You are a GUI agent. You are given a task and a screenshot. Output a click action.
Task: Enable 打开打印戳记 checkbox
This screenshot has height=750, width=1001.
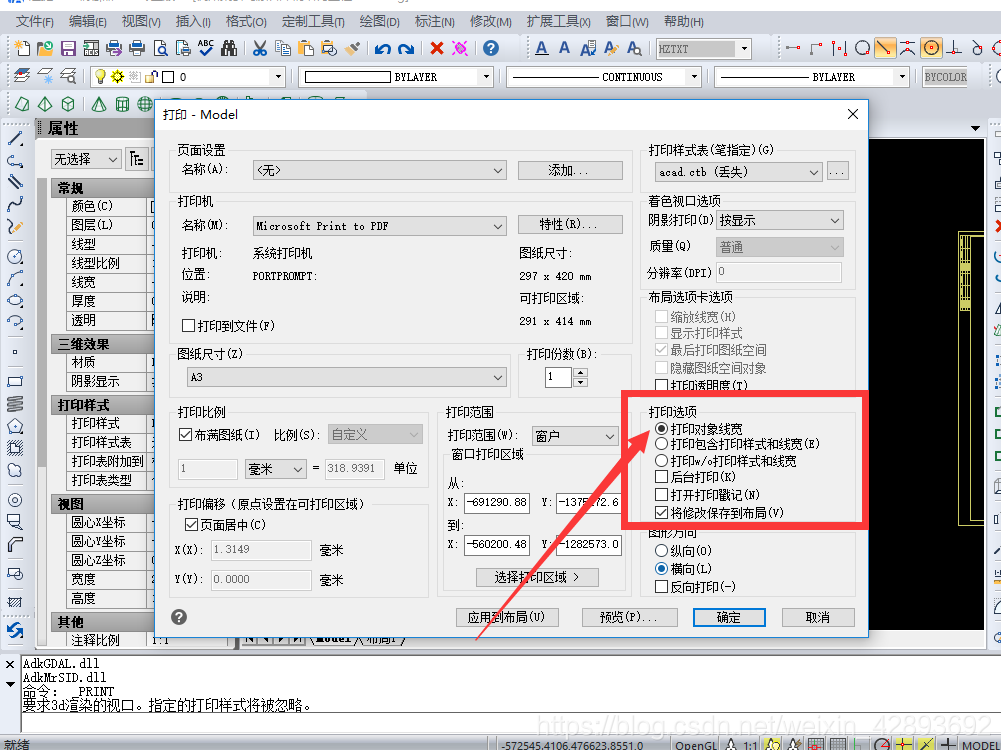click(661, 495)
